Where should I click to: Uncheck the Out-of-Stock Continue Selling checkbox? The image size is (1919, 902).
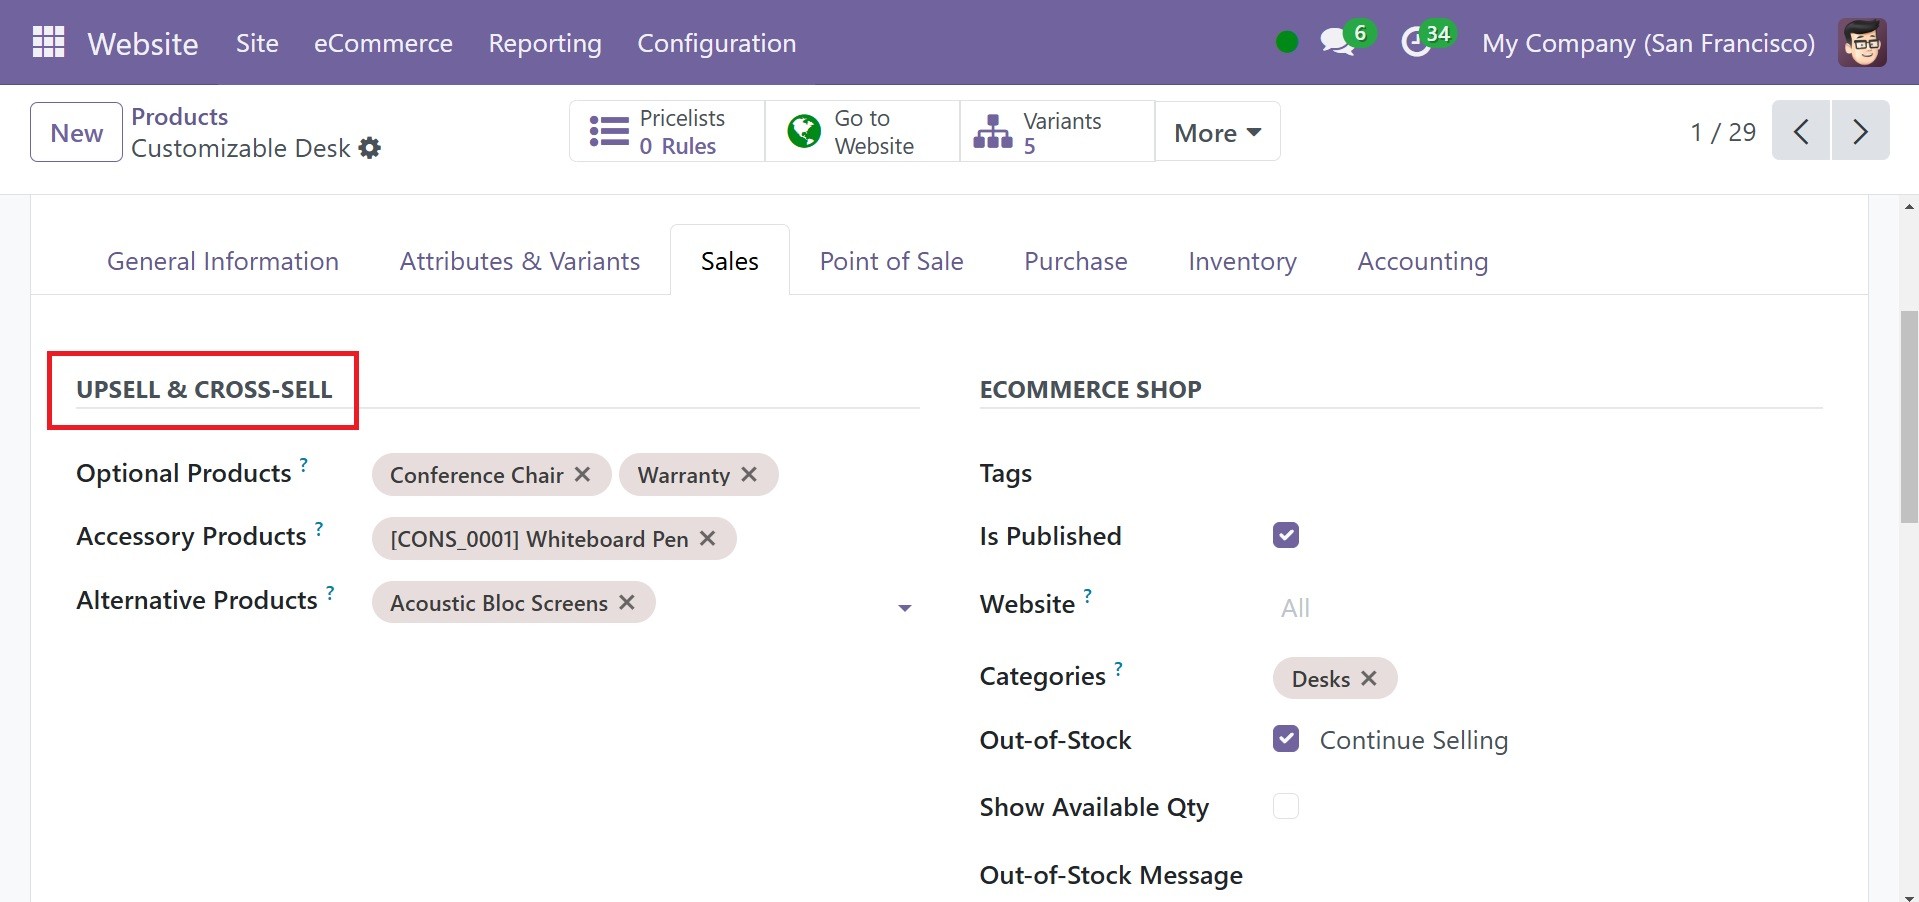coord(1286,739)
